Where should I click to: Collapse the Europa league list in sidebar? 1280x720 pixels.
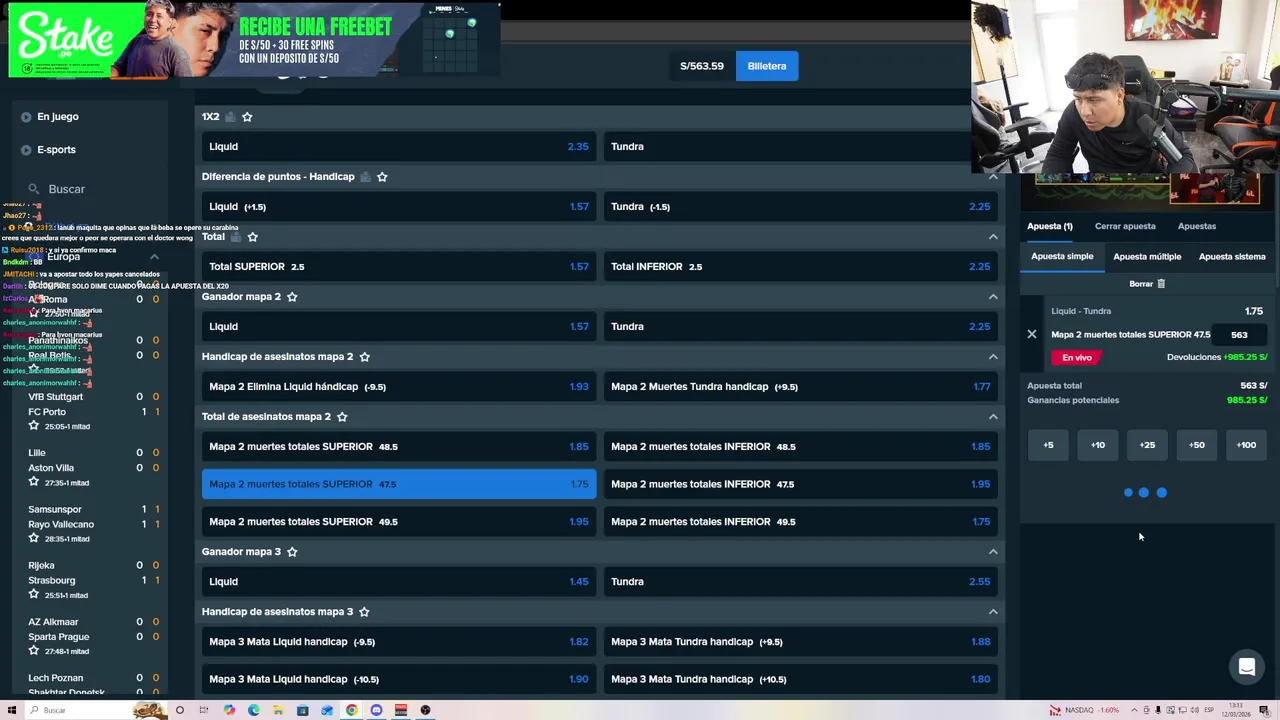[154, 257]
